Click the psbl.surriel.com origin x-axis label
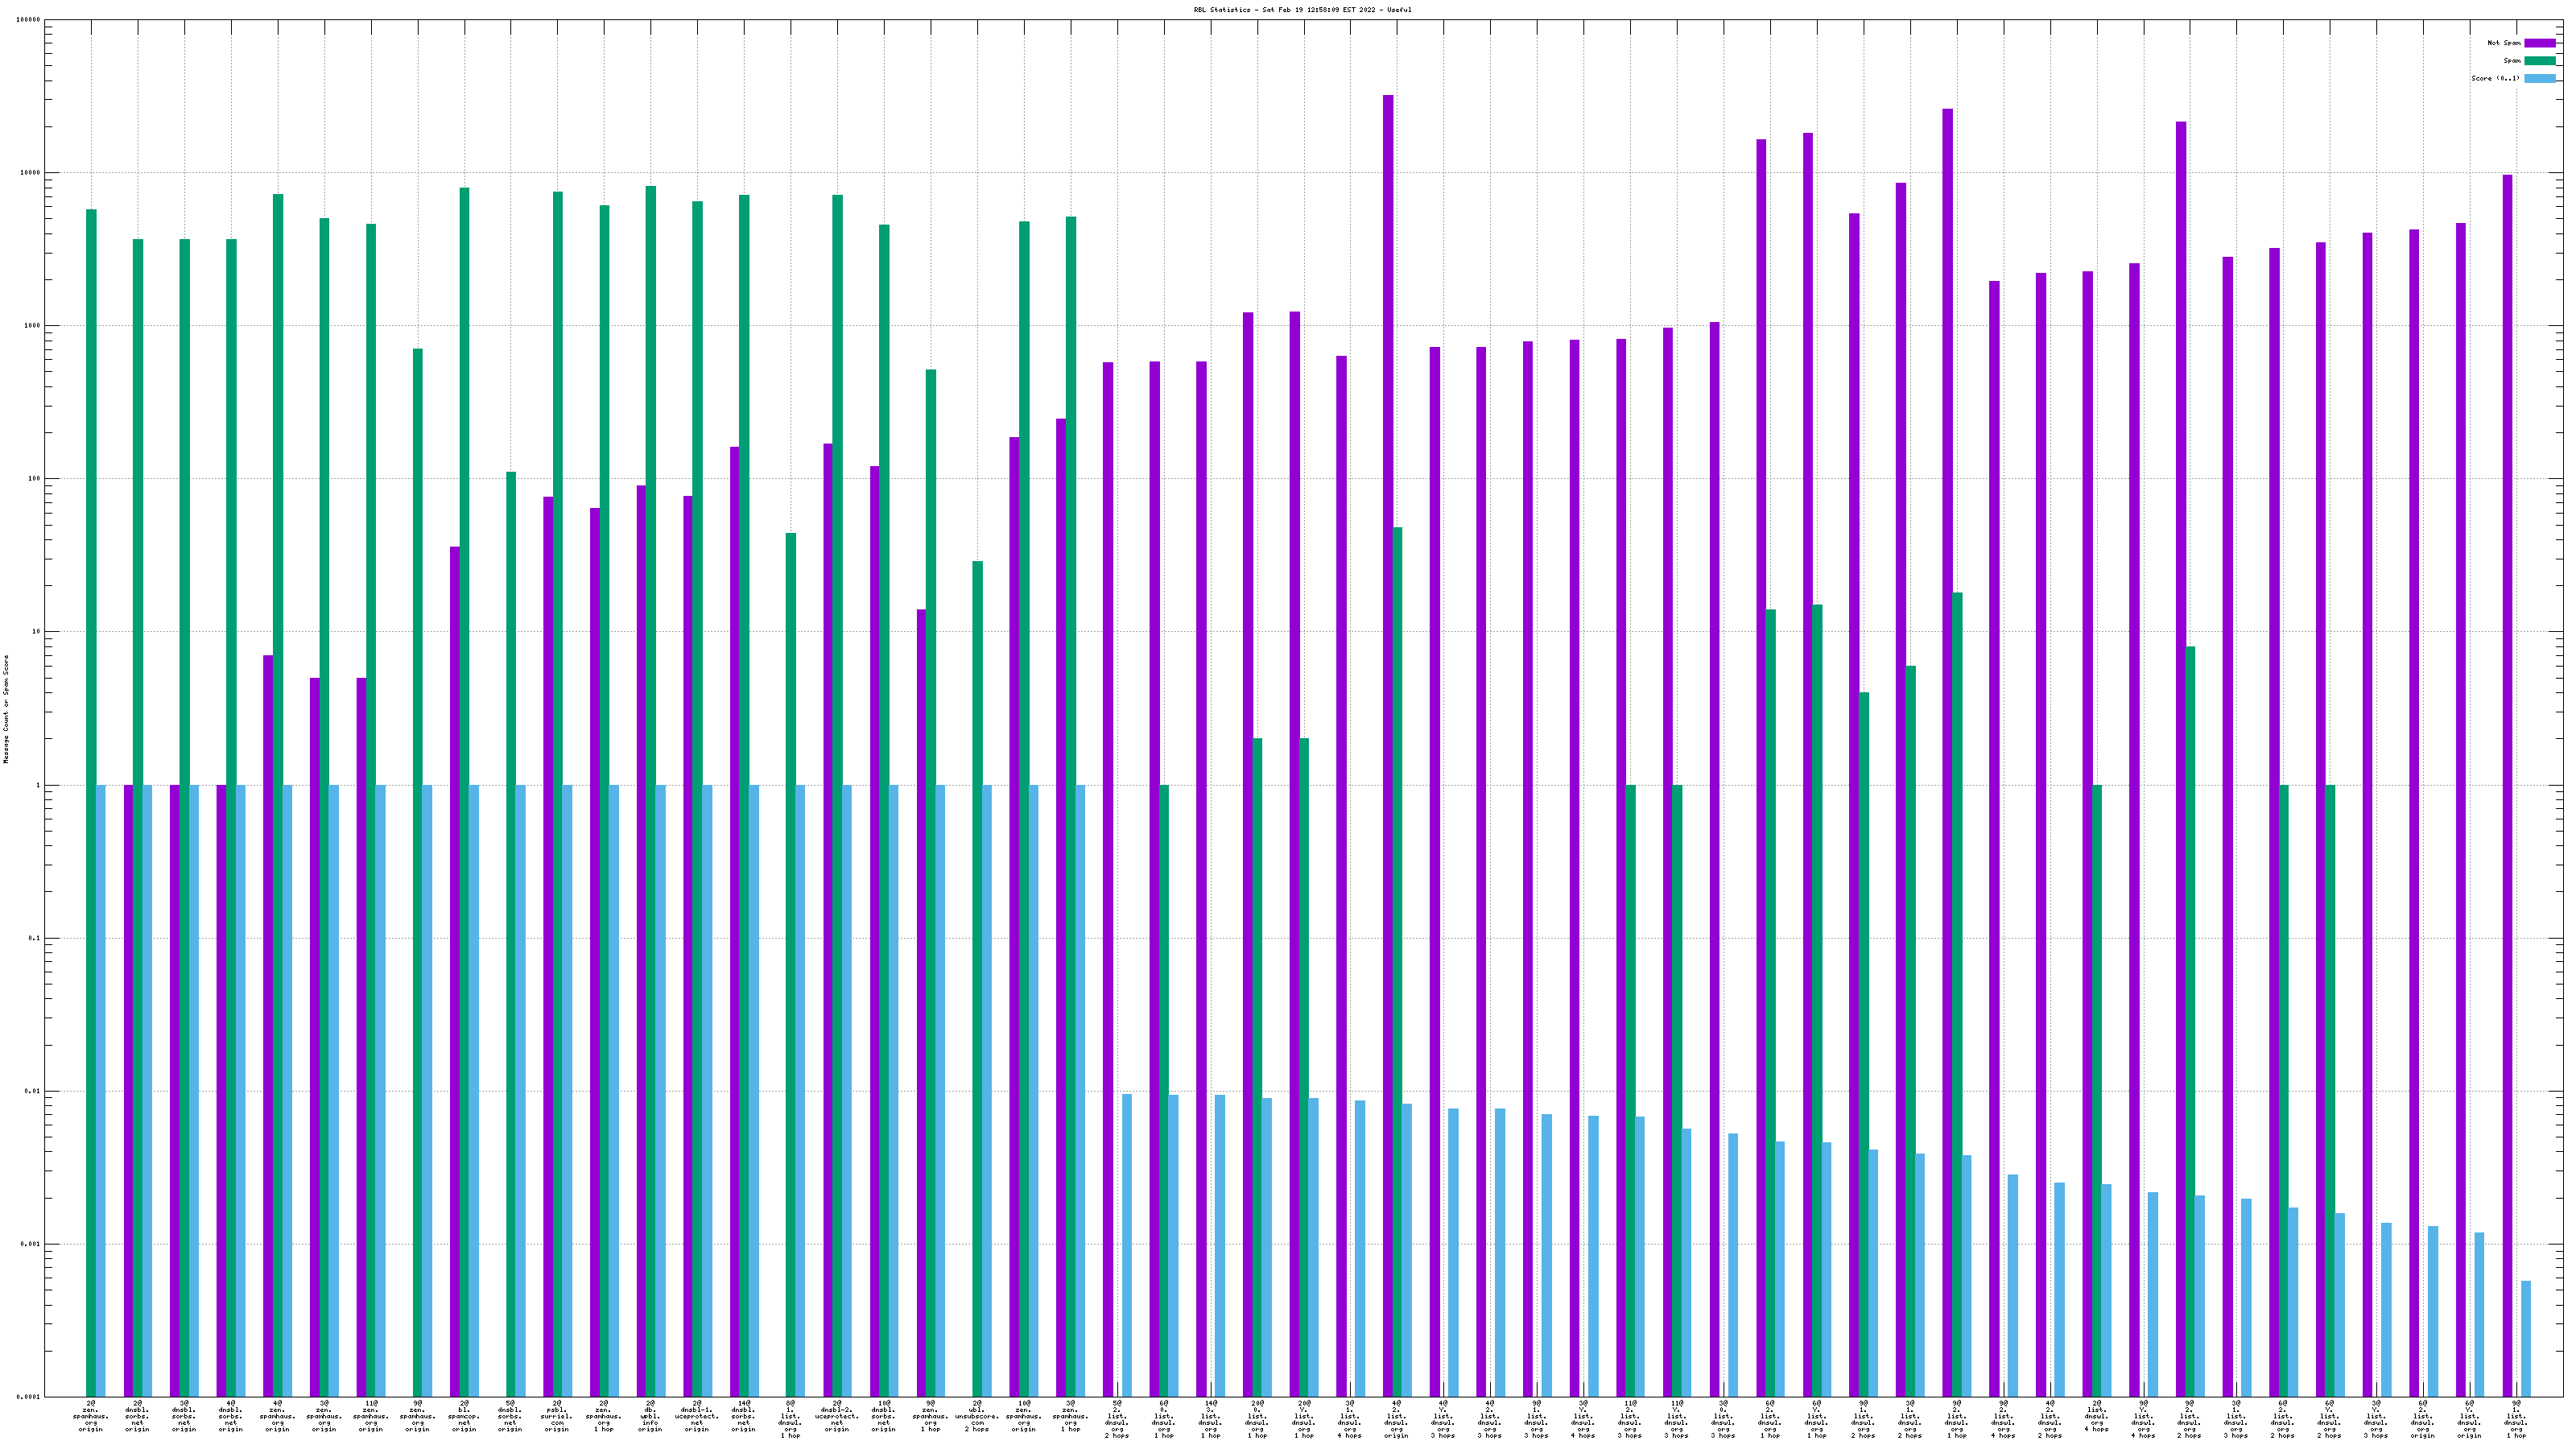The image size is (2576, 1449). coord(557,1416)
